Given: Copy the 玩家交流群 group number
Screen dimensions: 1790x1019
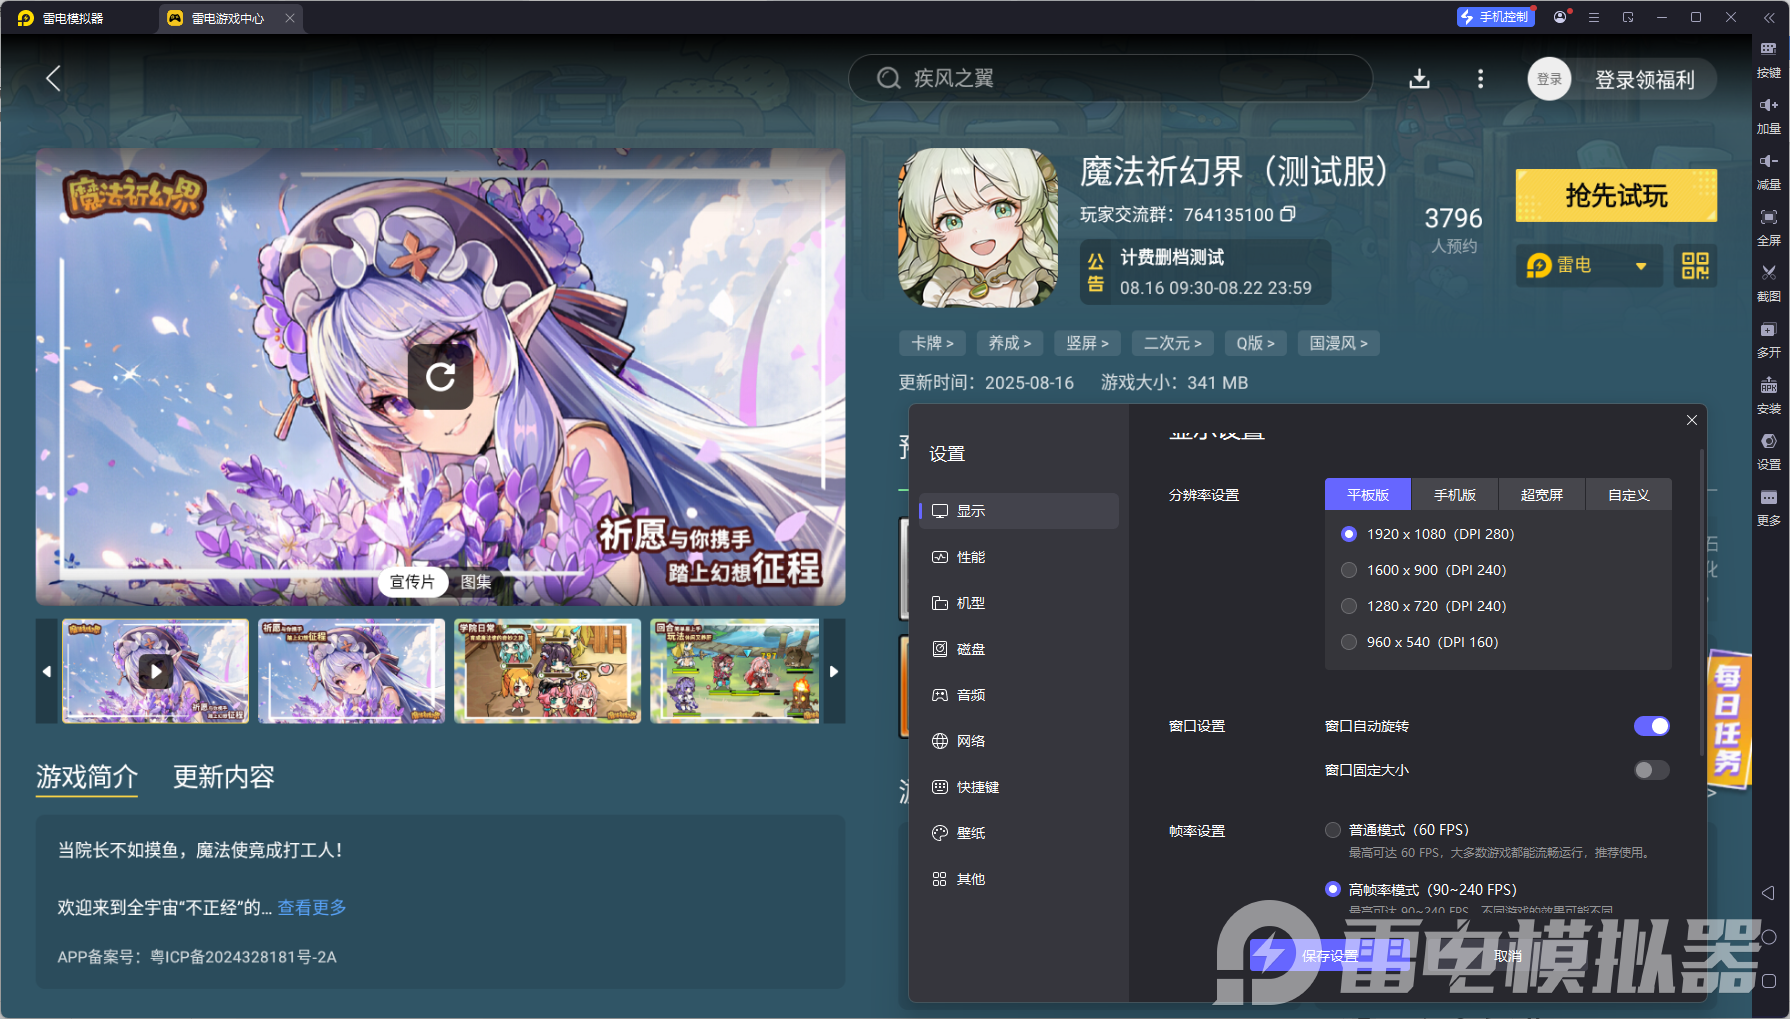Looking at the screenshot, I should (x=1288, y=214).
